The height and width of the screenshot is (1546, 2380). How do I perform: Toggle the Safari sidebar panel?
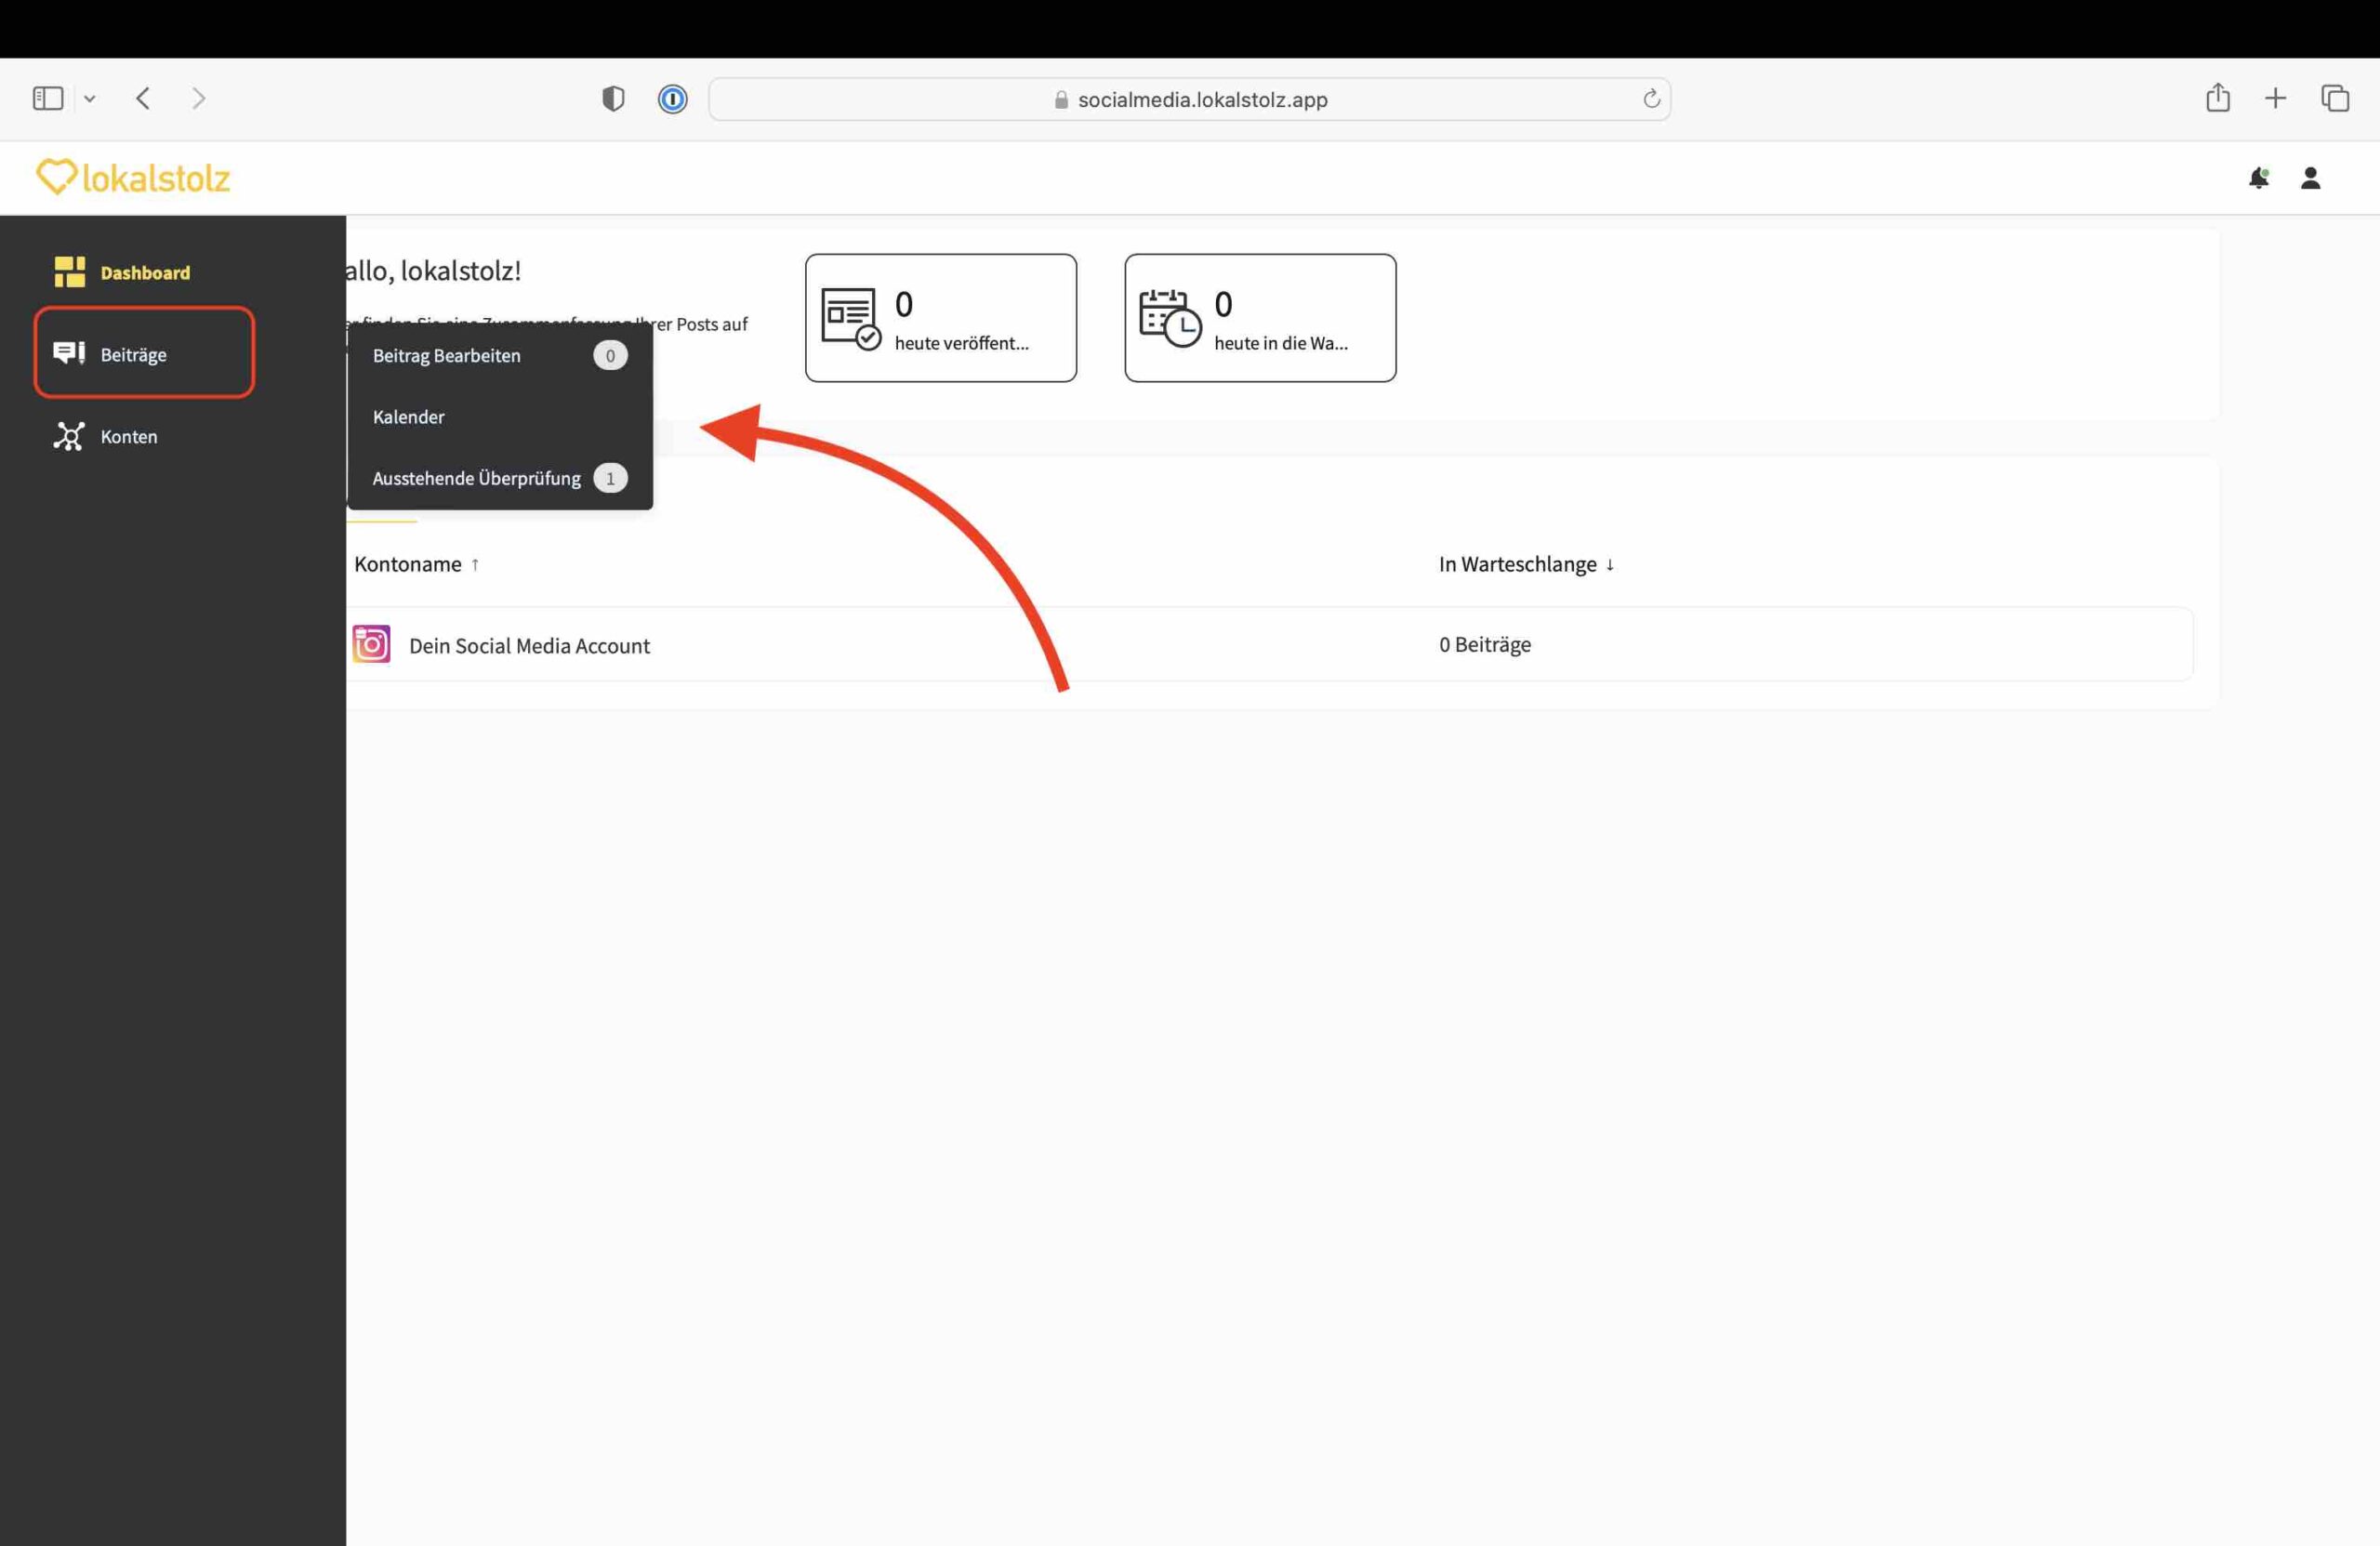point(48,98)
